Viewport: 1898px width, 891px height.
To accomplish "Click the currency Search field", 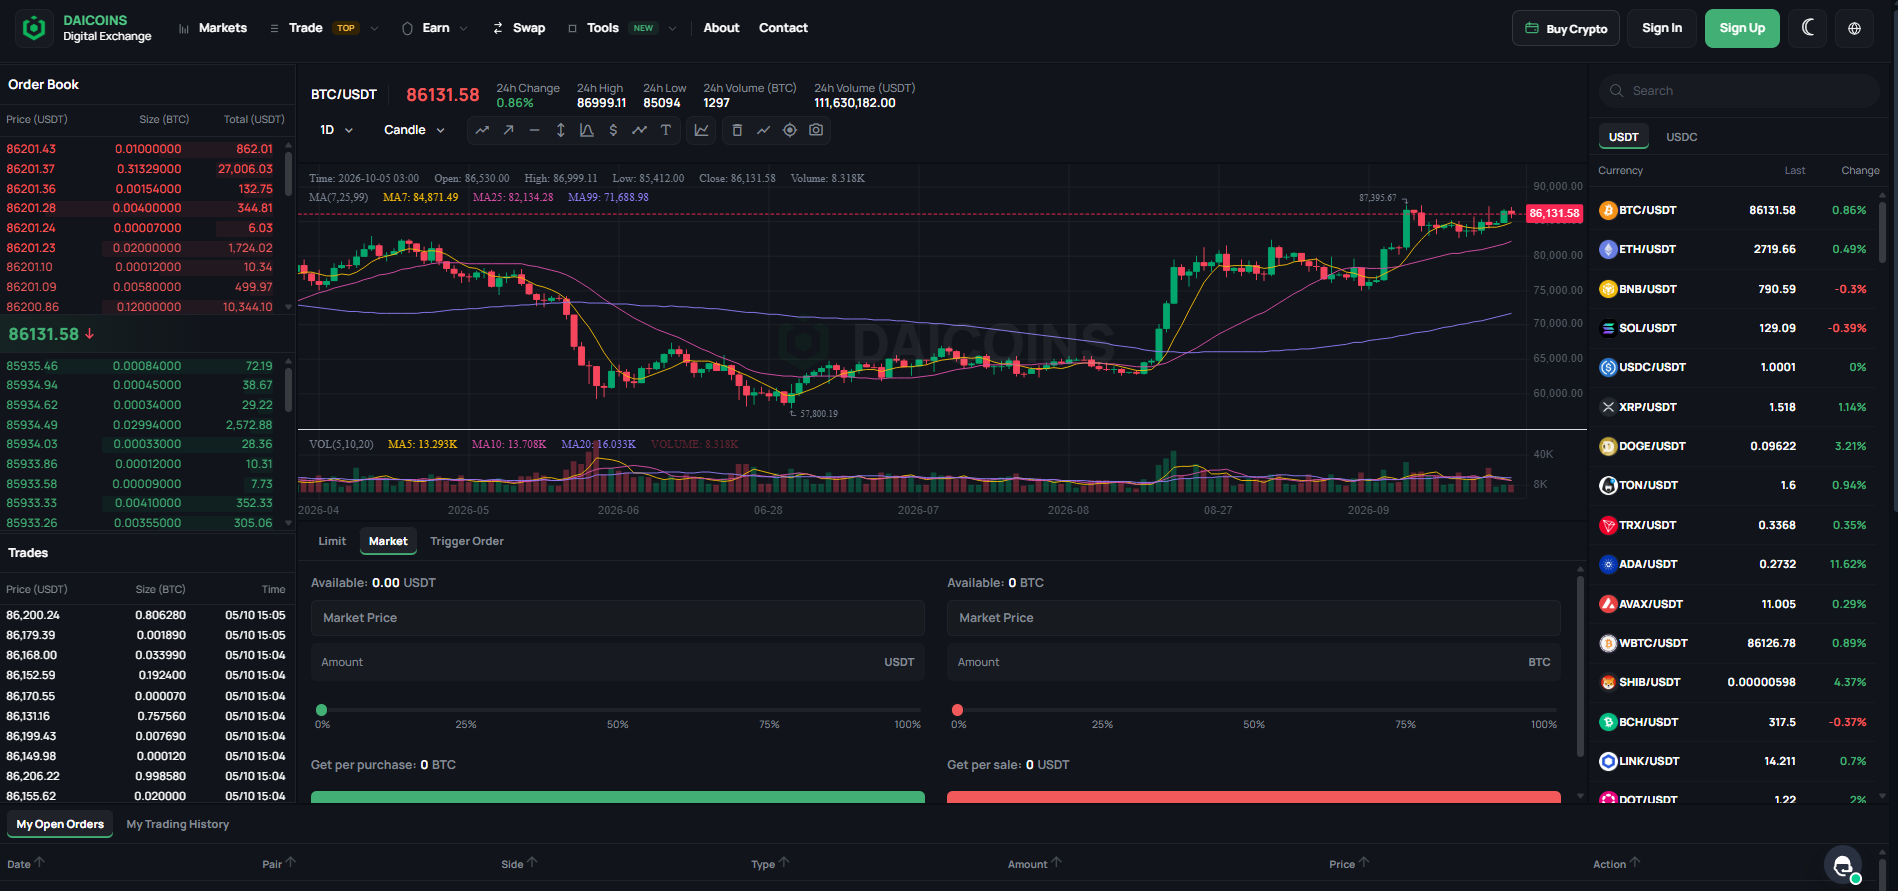I will coord(1740,91).
